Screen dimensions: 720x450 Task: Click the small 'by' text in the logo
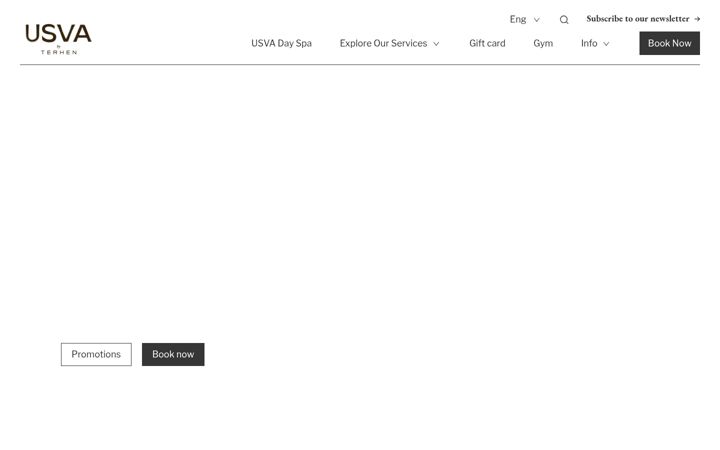(59, 46)
